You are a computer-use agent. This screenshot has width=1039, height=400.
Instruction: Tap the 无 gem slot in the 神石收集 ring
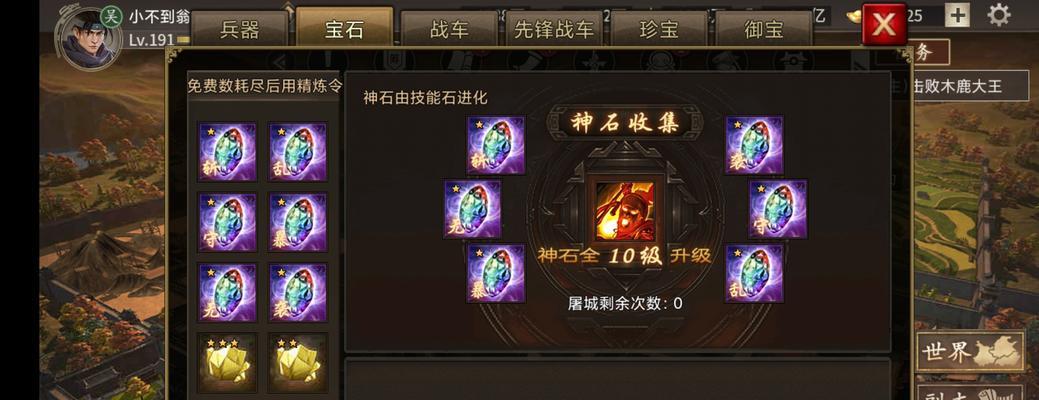point(472,209)
